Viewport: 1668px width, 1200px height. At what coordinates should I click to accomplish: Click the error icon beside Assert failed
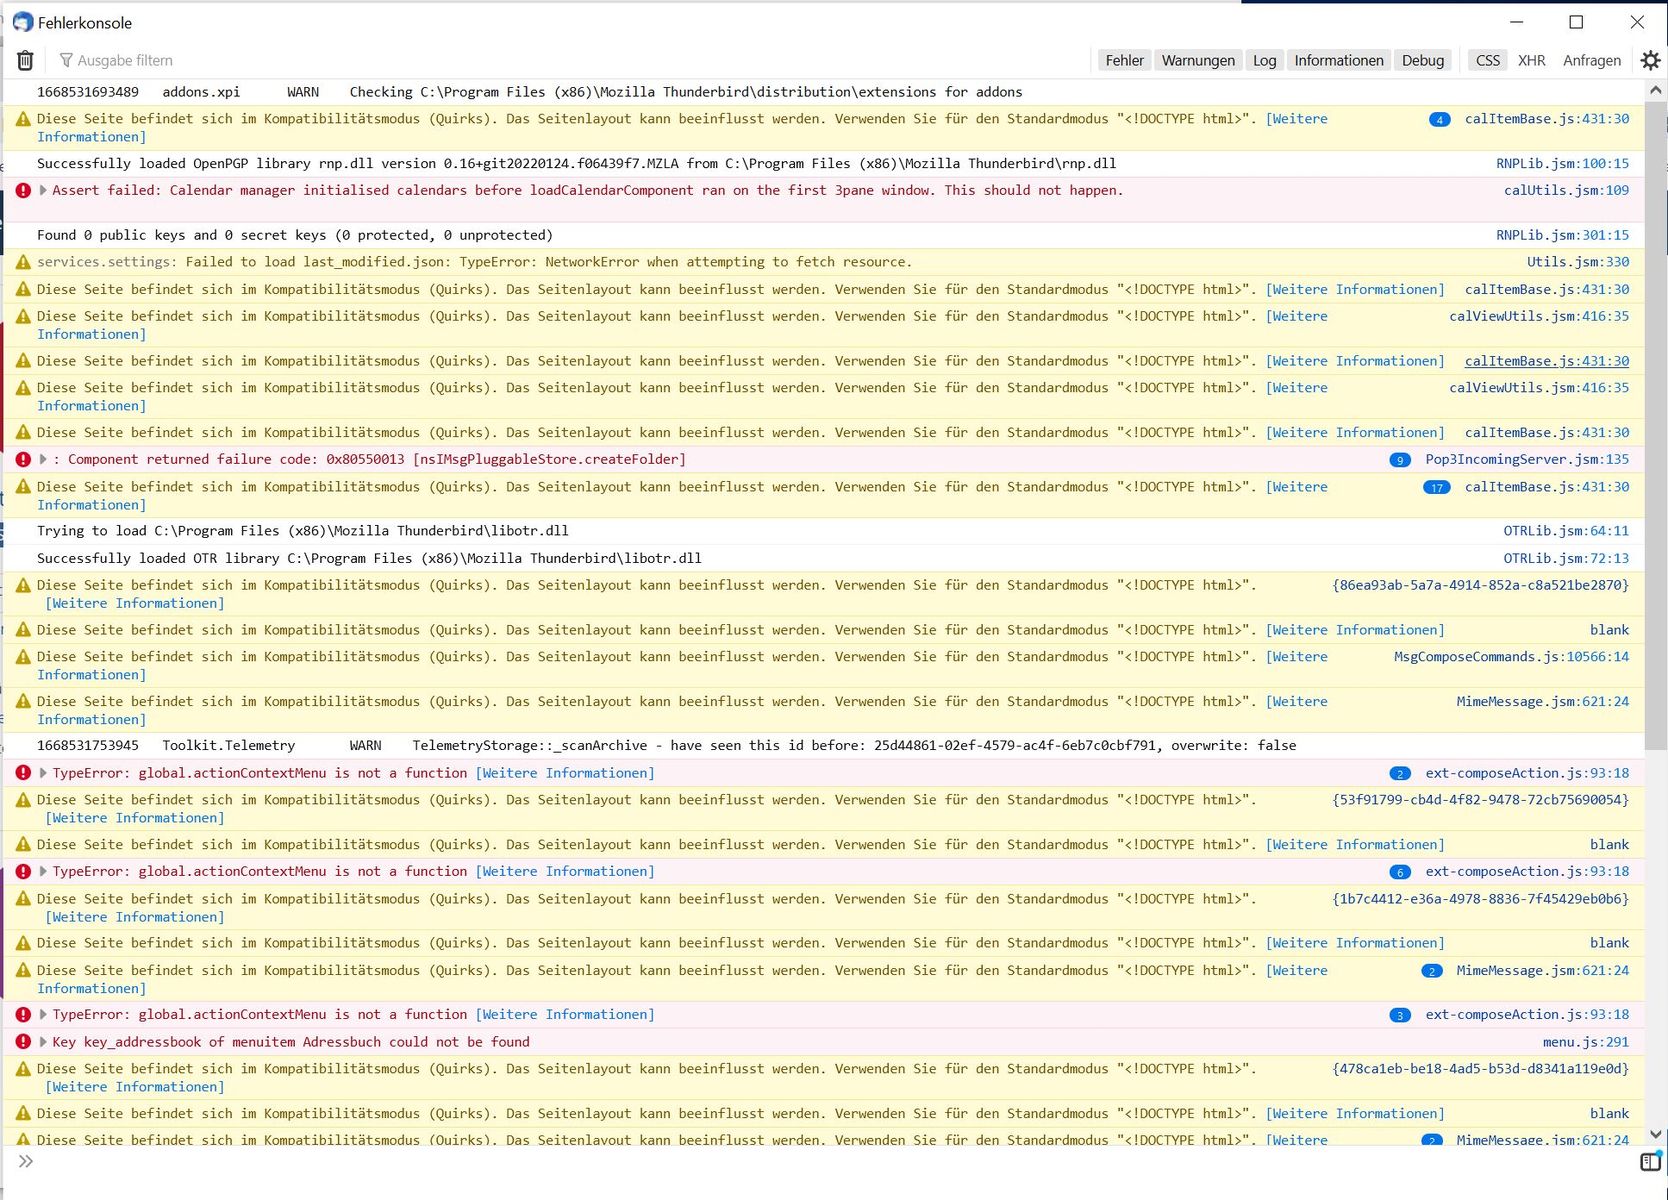click(x=23, y=191)
